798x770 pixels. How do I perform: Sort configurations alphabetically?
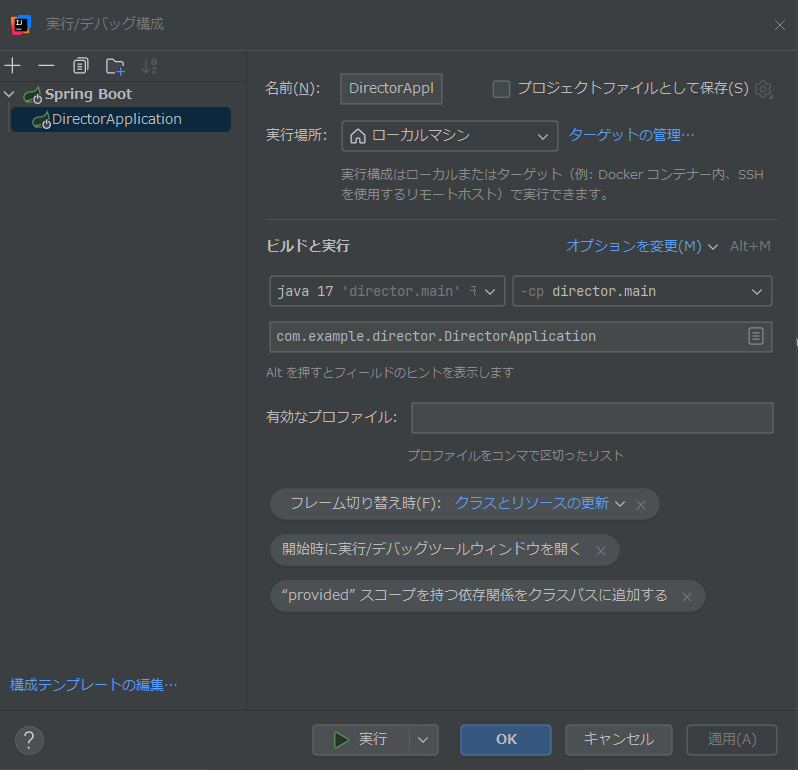[x=149, y=66]
